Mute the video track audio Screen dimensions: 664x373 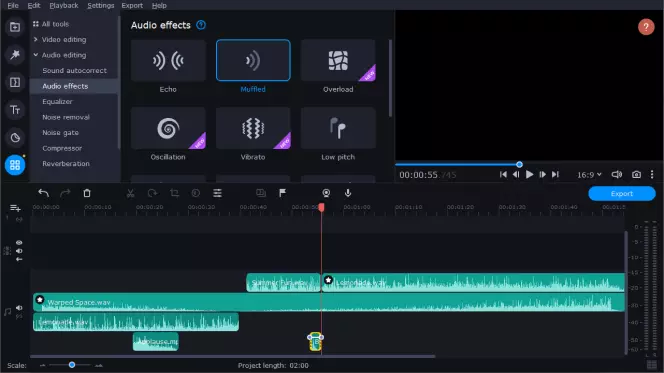(x=19, y=251)
